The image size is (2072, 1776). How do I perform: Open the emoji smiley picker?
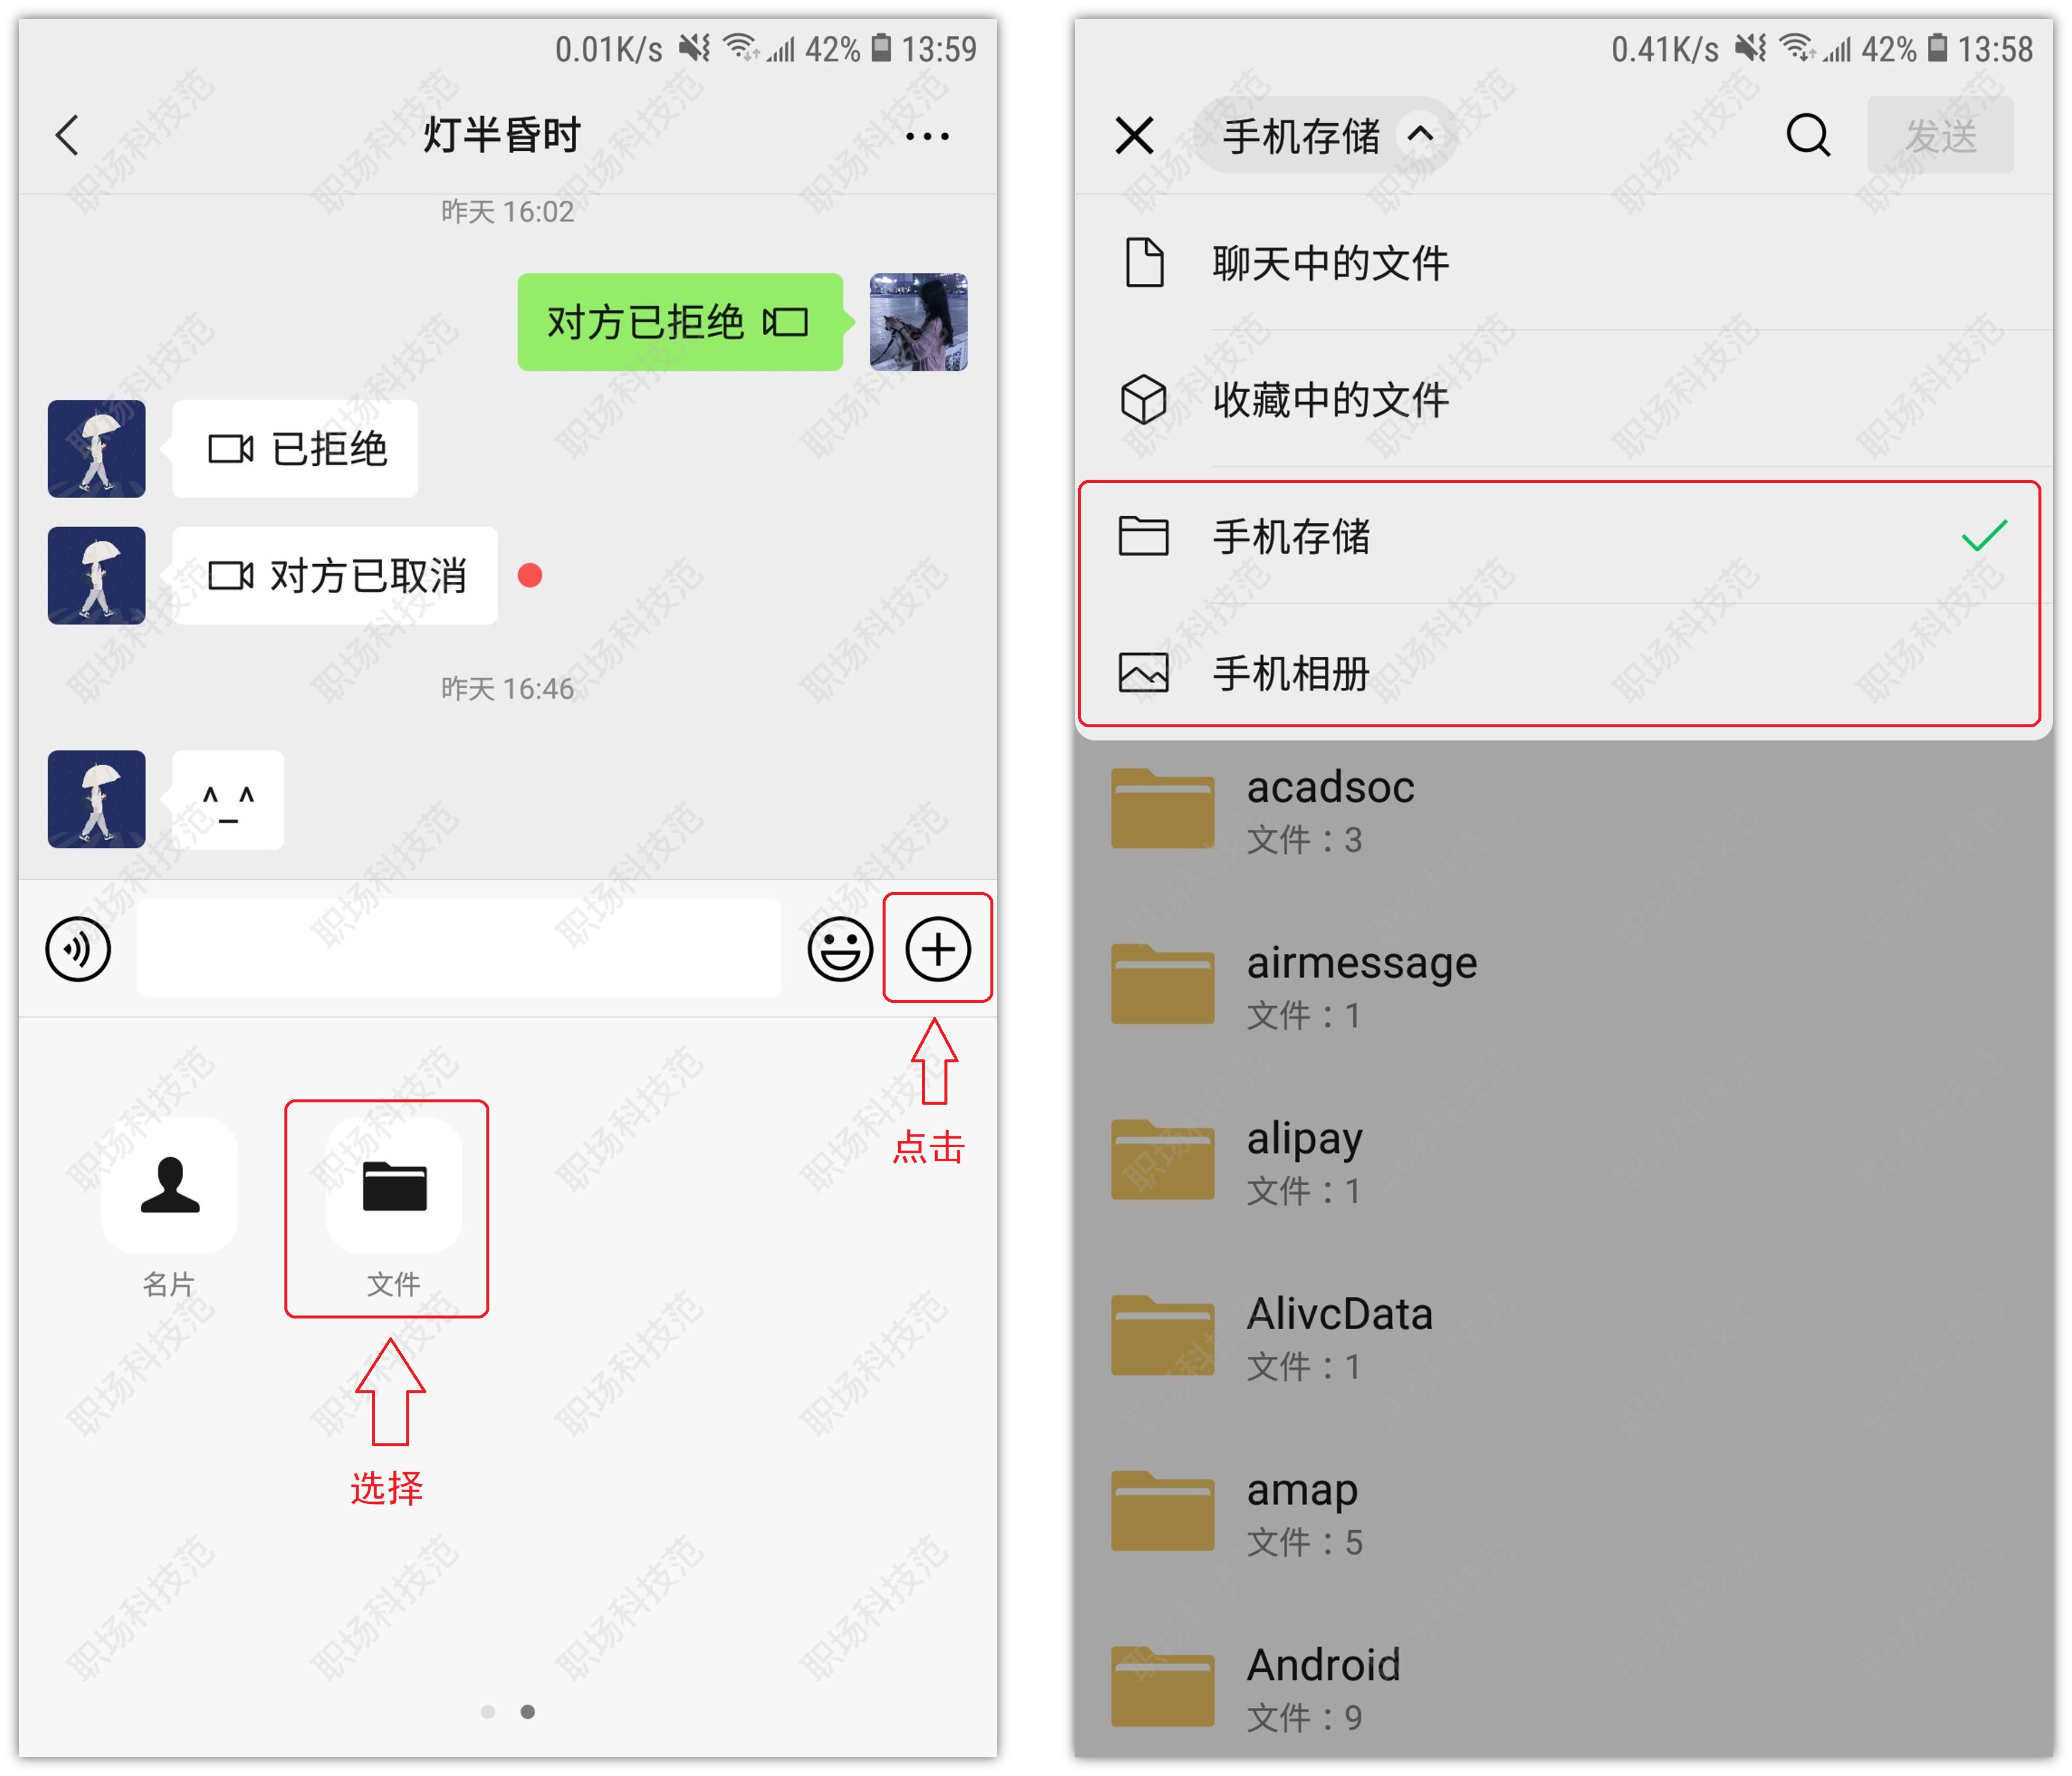840,948
